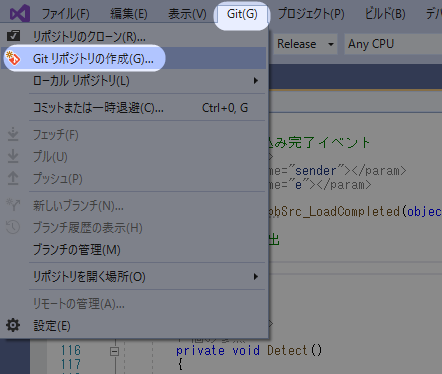Select フェッチ(F) menu entry
Viewport: 442px width, 374px height.
133,135
